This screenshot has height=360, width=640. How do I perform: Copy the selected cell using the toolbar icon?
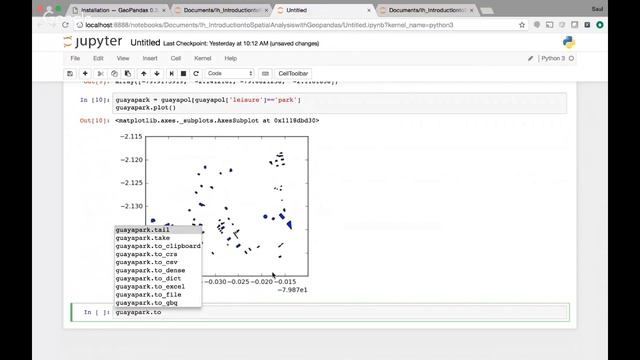(x=114, y=73)
